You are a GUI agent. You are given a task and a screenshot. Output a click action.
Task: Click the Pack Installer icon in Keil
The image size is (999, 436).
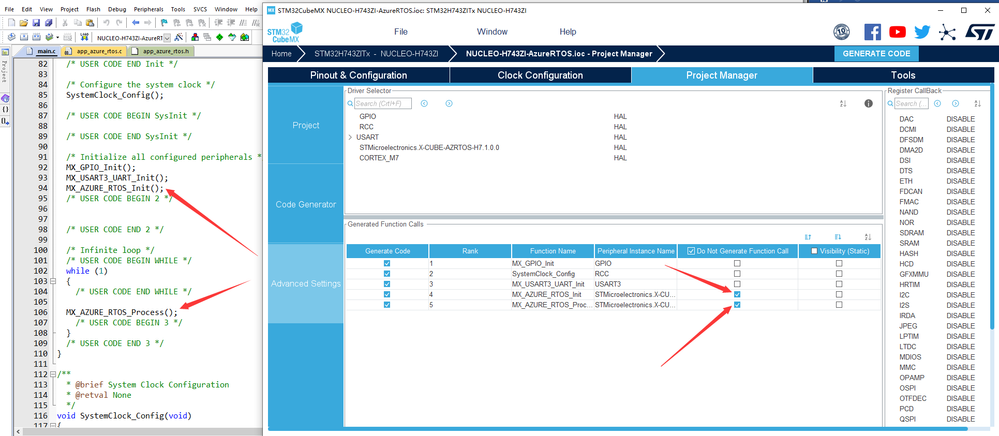click(x=244, y=38)
